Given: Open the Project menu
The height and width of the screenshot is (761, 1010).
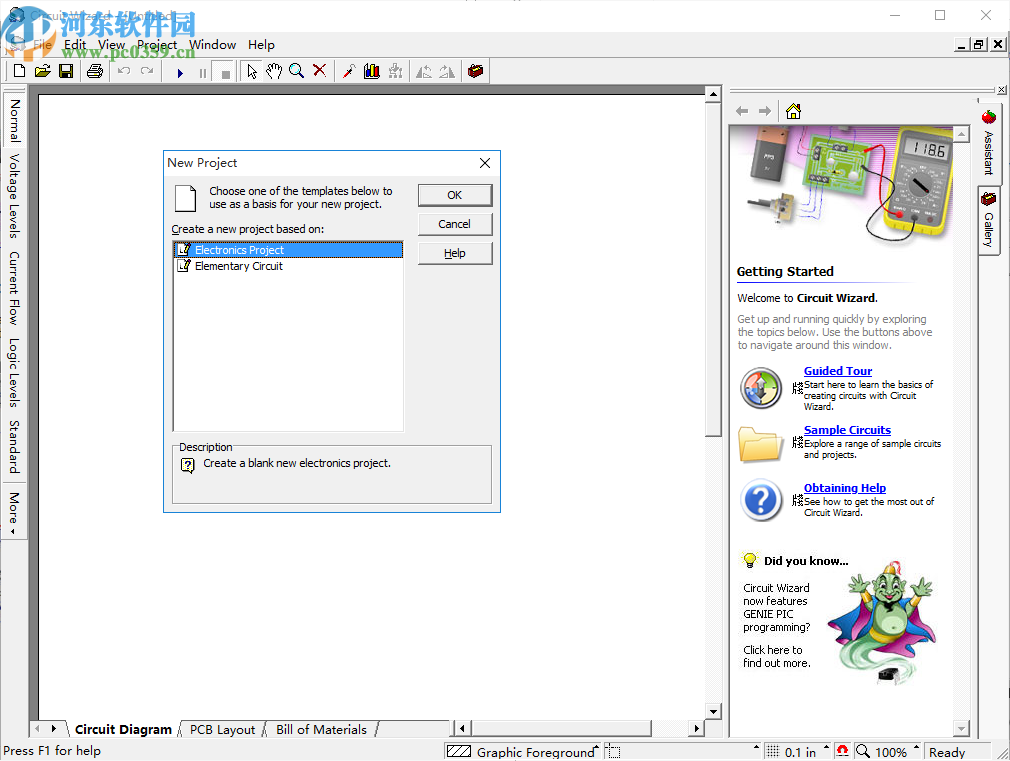Looking at the screenshot, I should (x=157, y=44).
